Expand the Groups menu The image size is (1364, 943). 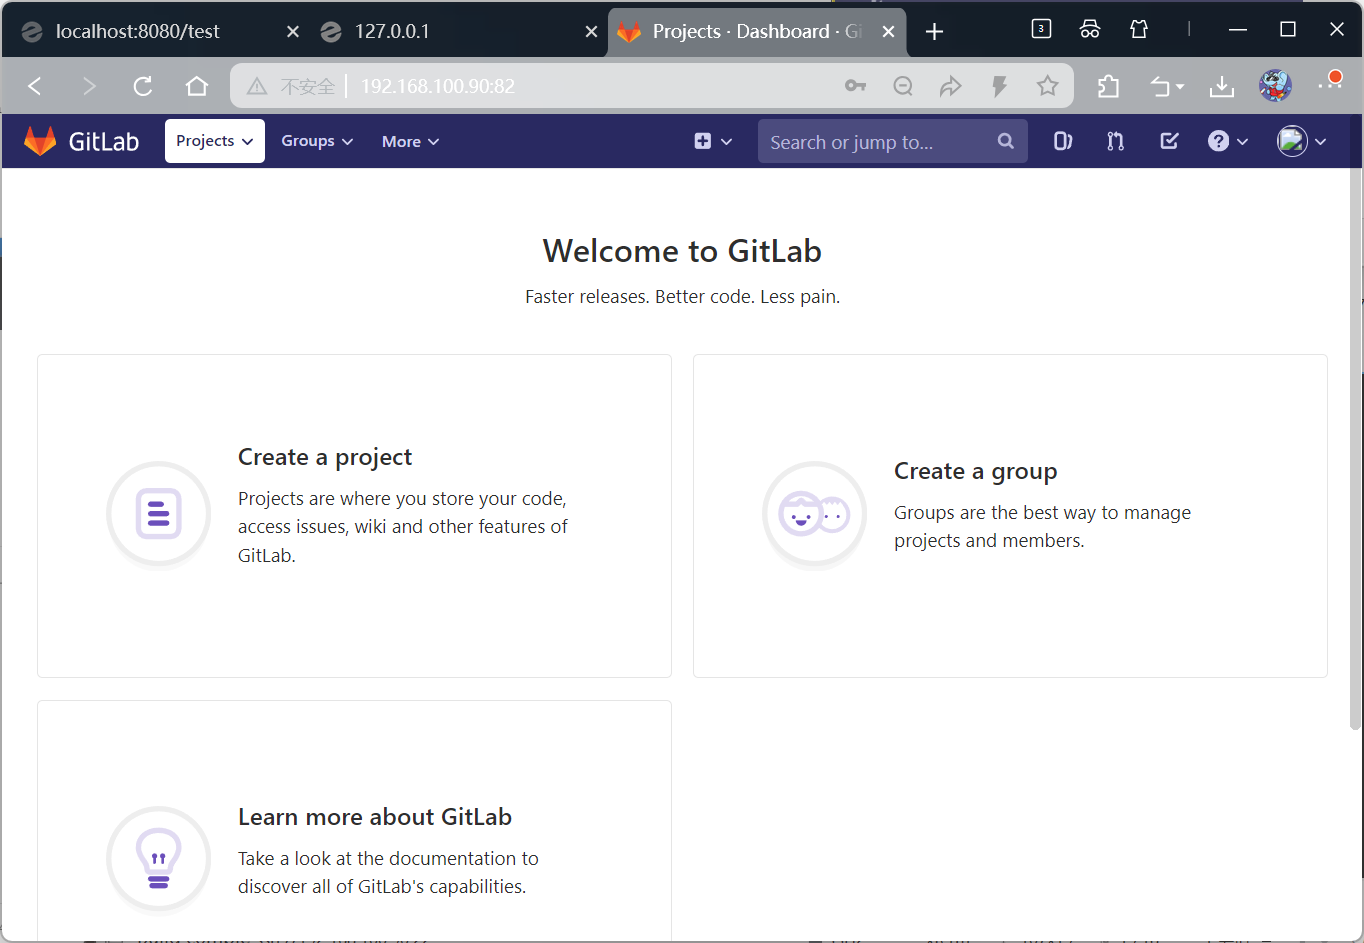pyautogui.click(x=317, y=141)
